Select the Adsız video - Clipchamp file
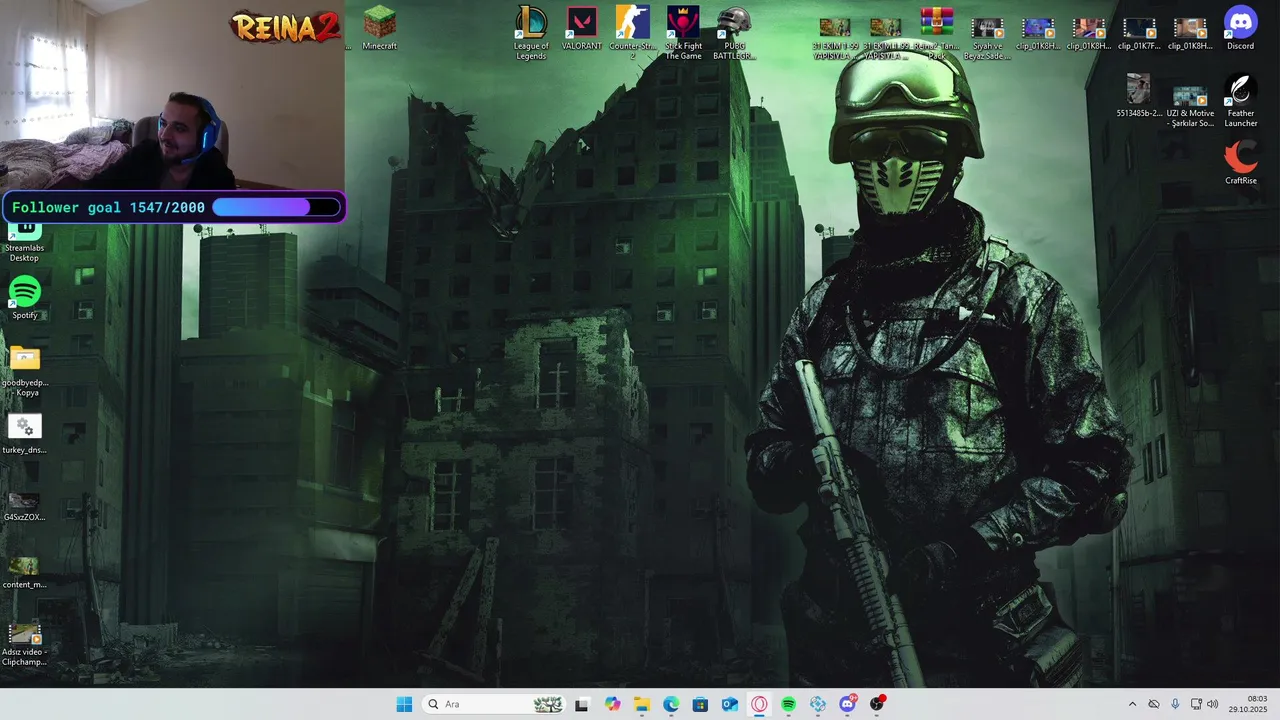 pyautogui.click(x=25, y=644)
